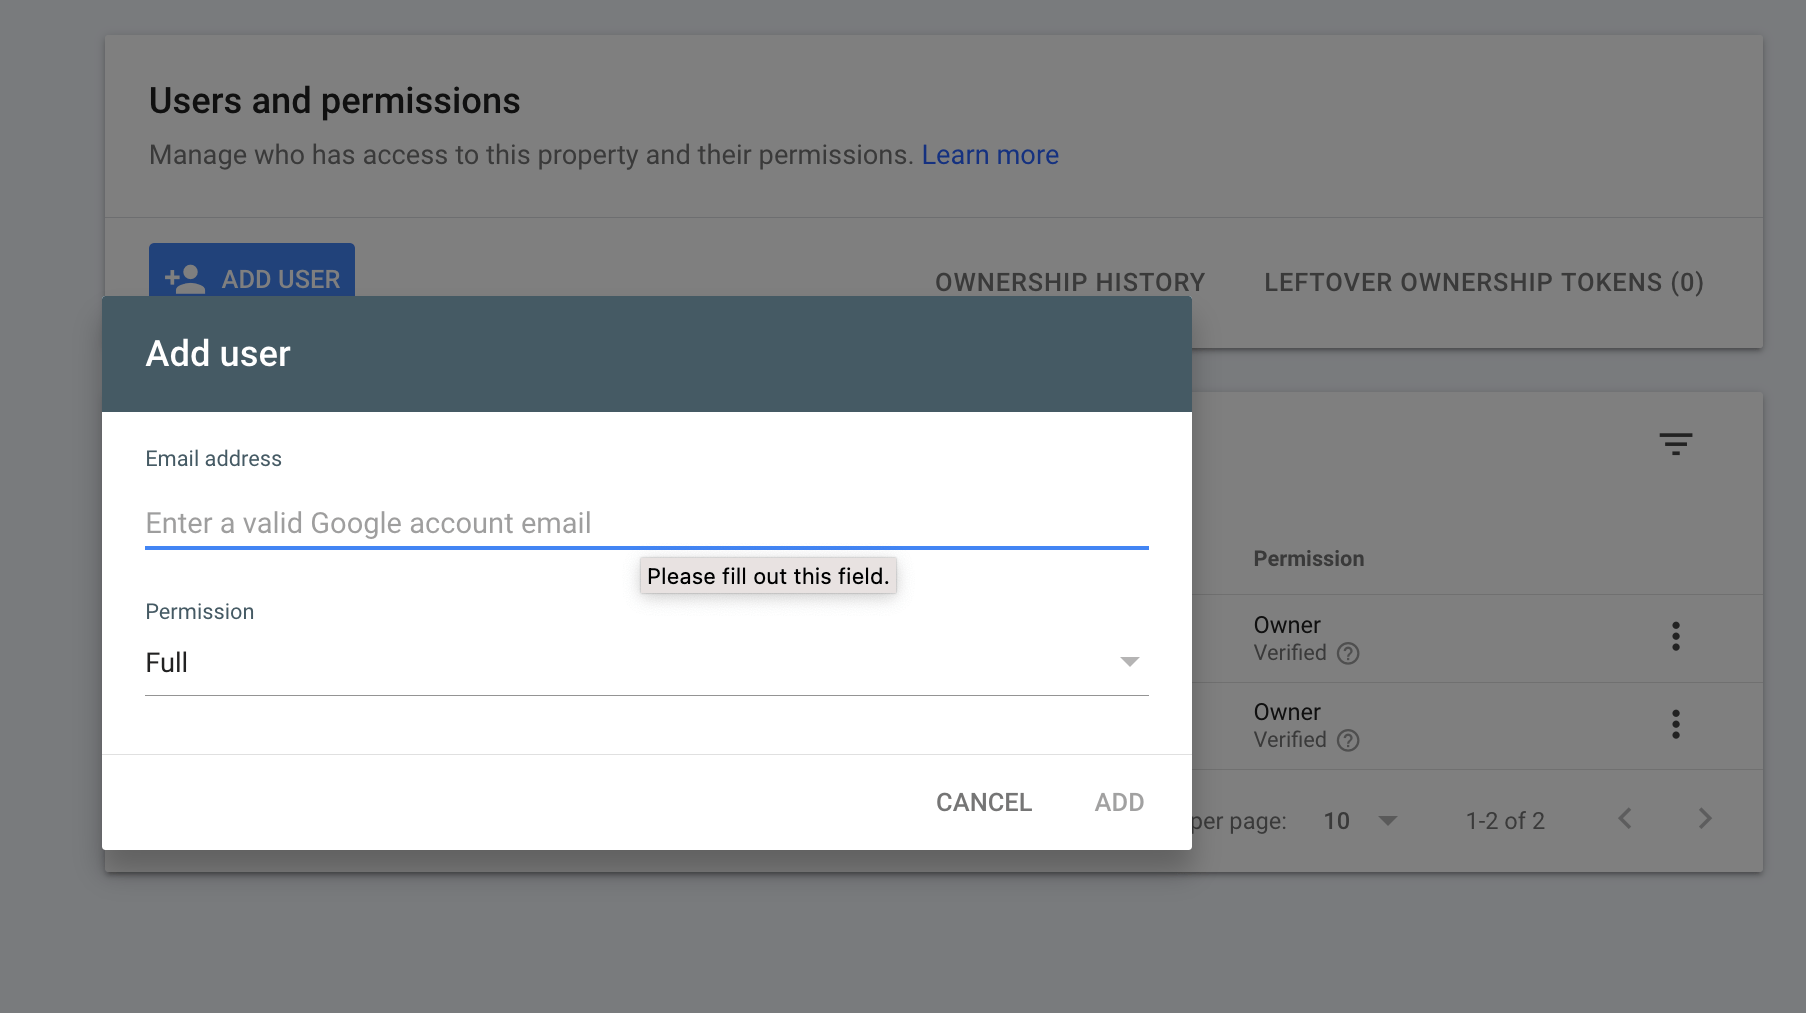Open the more options menu for the first Owner
This screenshot has height=1013, width=1806.
pos(1675,636)
